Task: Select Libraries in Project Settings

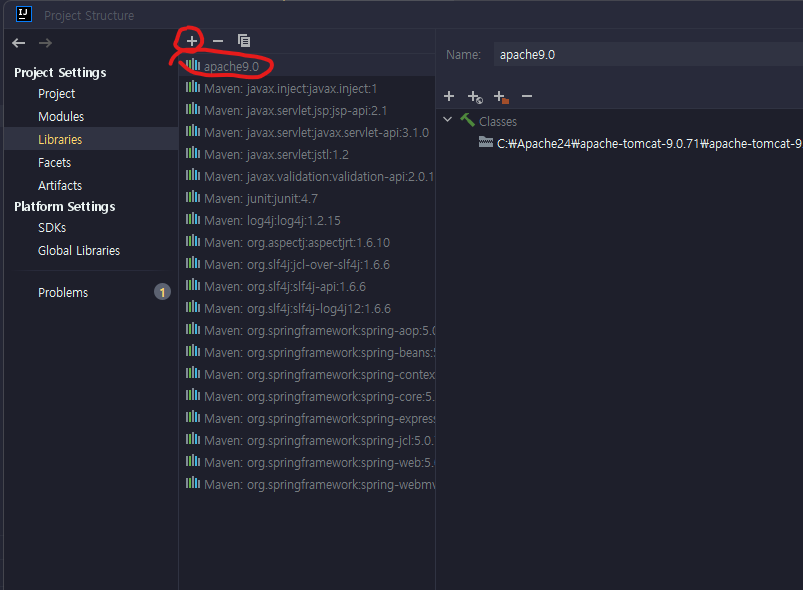Action: 60,139
